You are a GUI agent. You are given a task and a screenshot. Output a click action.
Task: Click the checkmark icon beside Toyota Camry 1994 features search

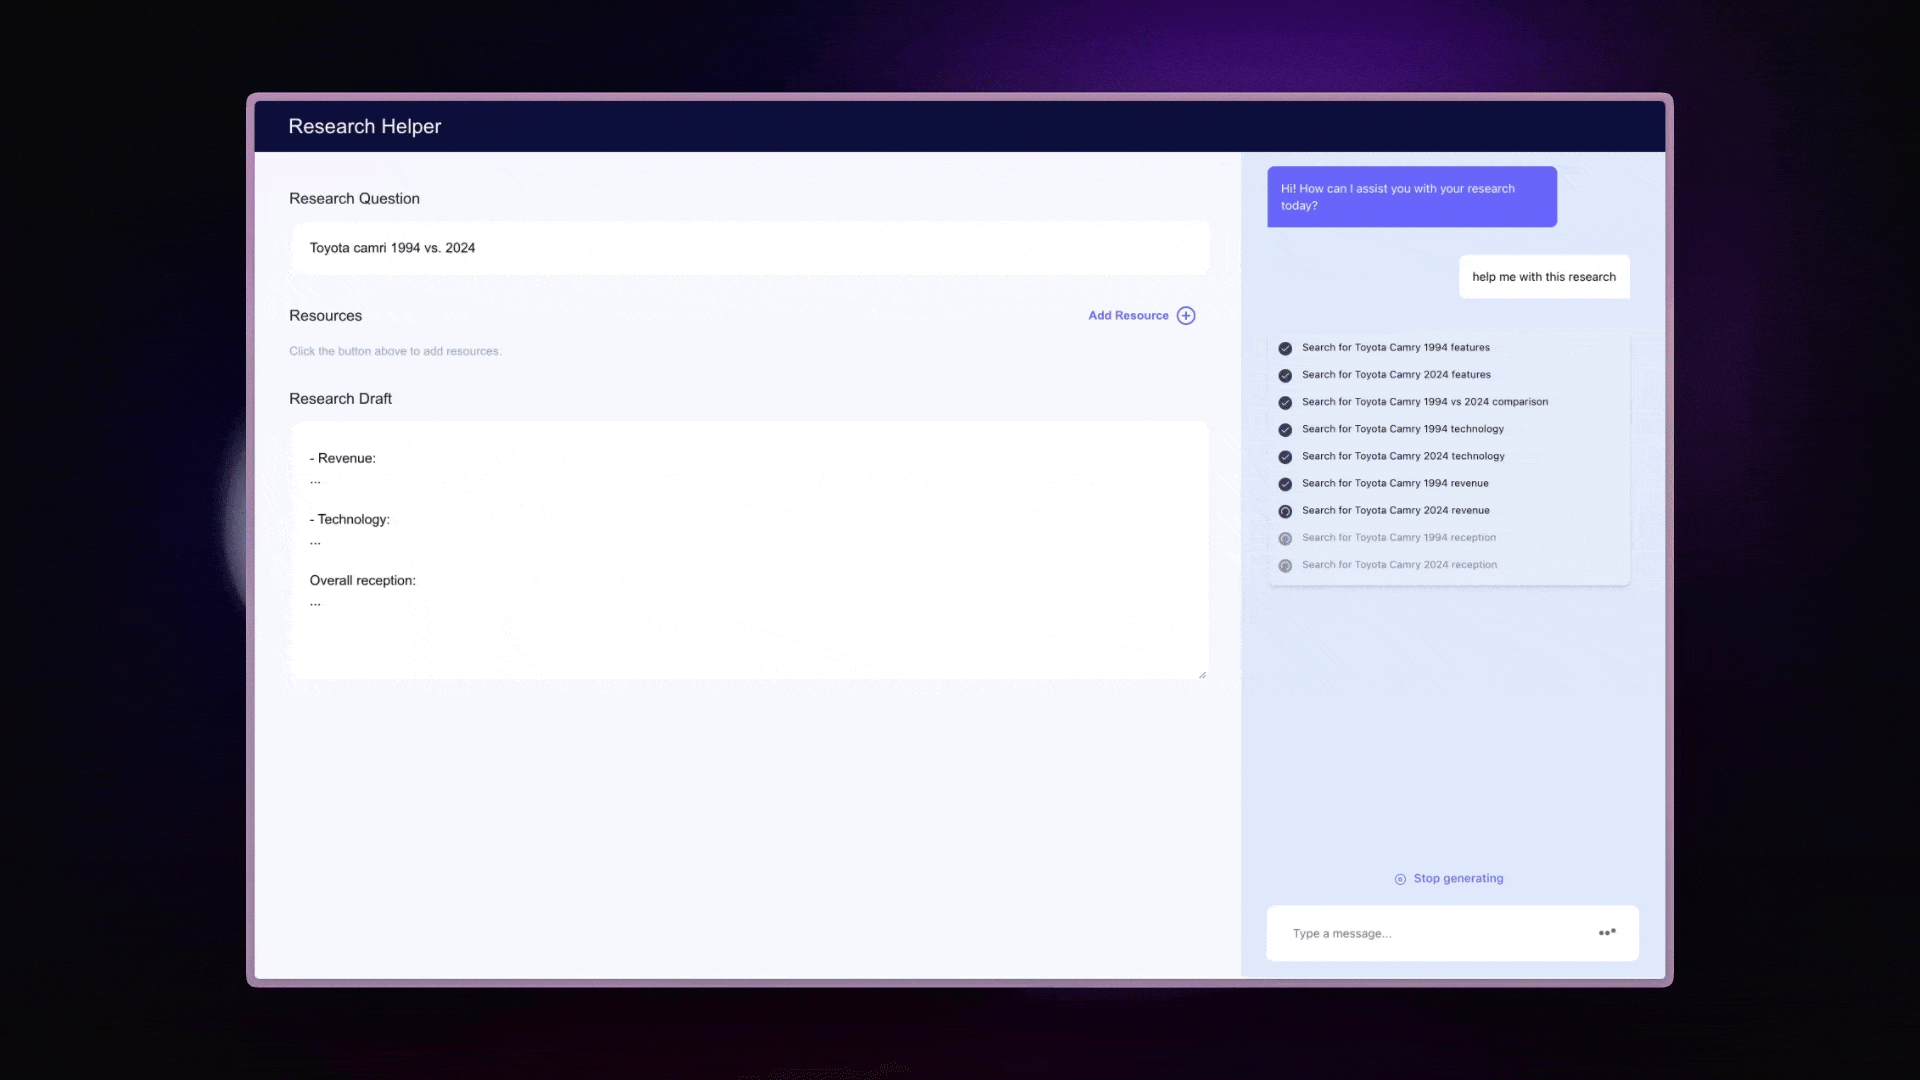[x=1284, y=348]
